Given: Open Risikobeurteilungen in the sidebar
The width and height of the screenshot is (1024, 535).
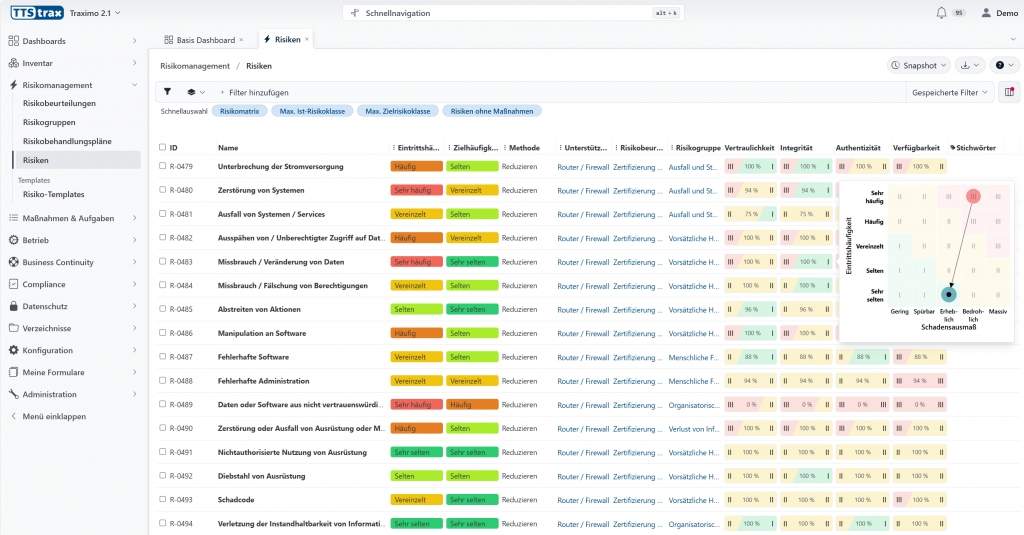Looking at the screenshot, I should (x=59, y=103).
